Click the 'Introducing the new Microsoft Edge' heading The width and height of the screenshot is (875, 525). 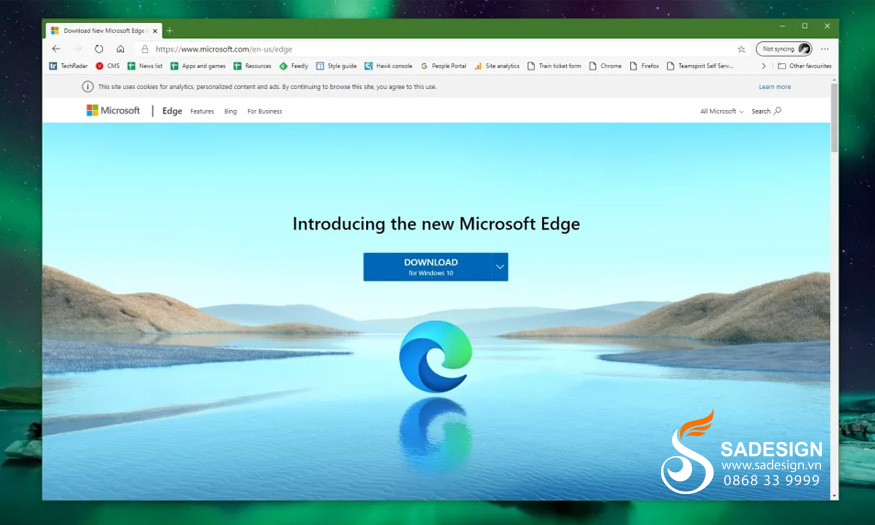pyautogui.click(x=436, y=224)
